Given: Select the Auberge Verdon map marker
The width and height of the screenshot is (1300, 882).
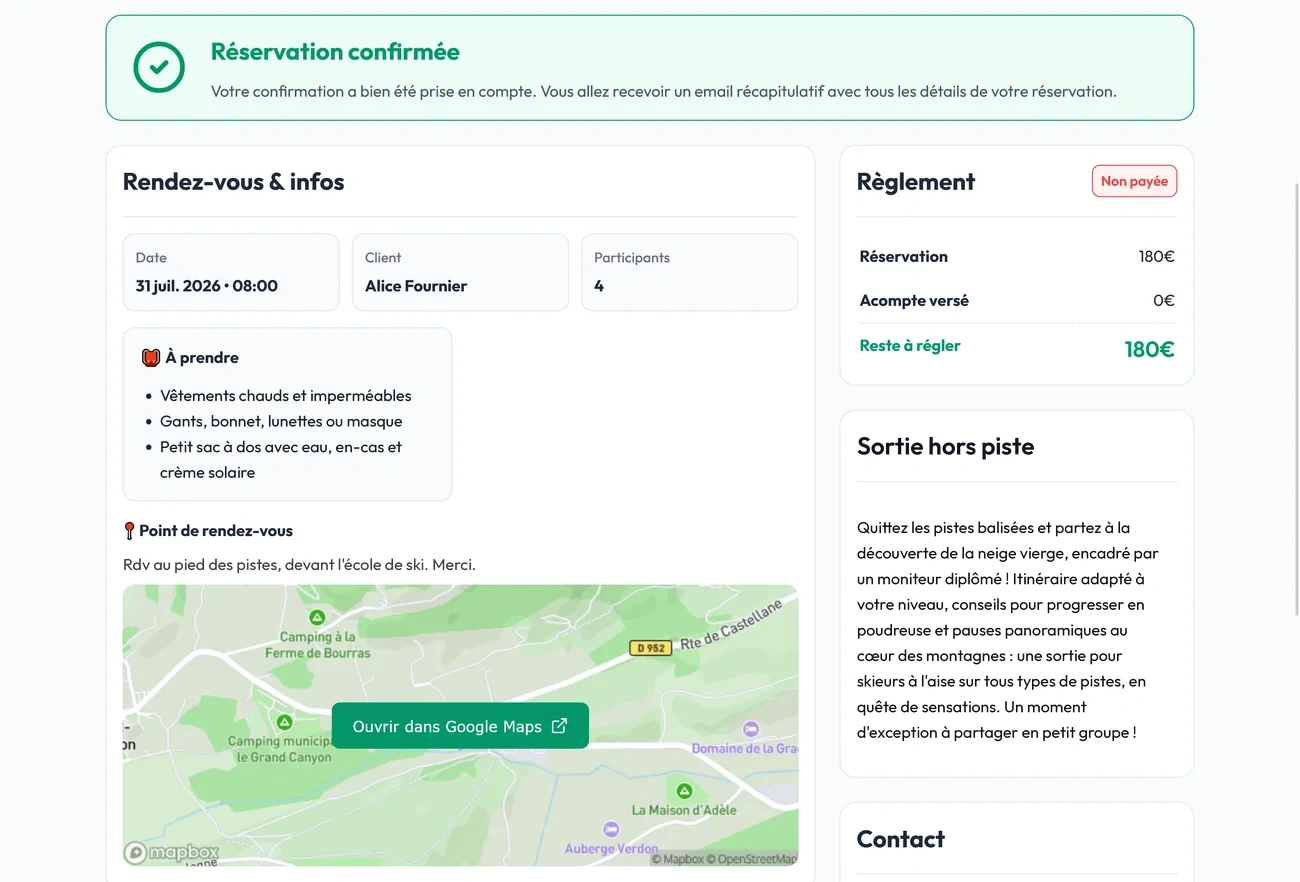Looking at the screenshot, I should pyautogui.click(x=611, y=829).
